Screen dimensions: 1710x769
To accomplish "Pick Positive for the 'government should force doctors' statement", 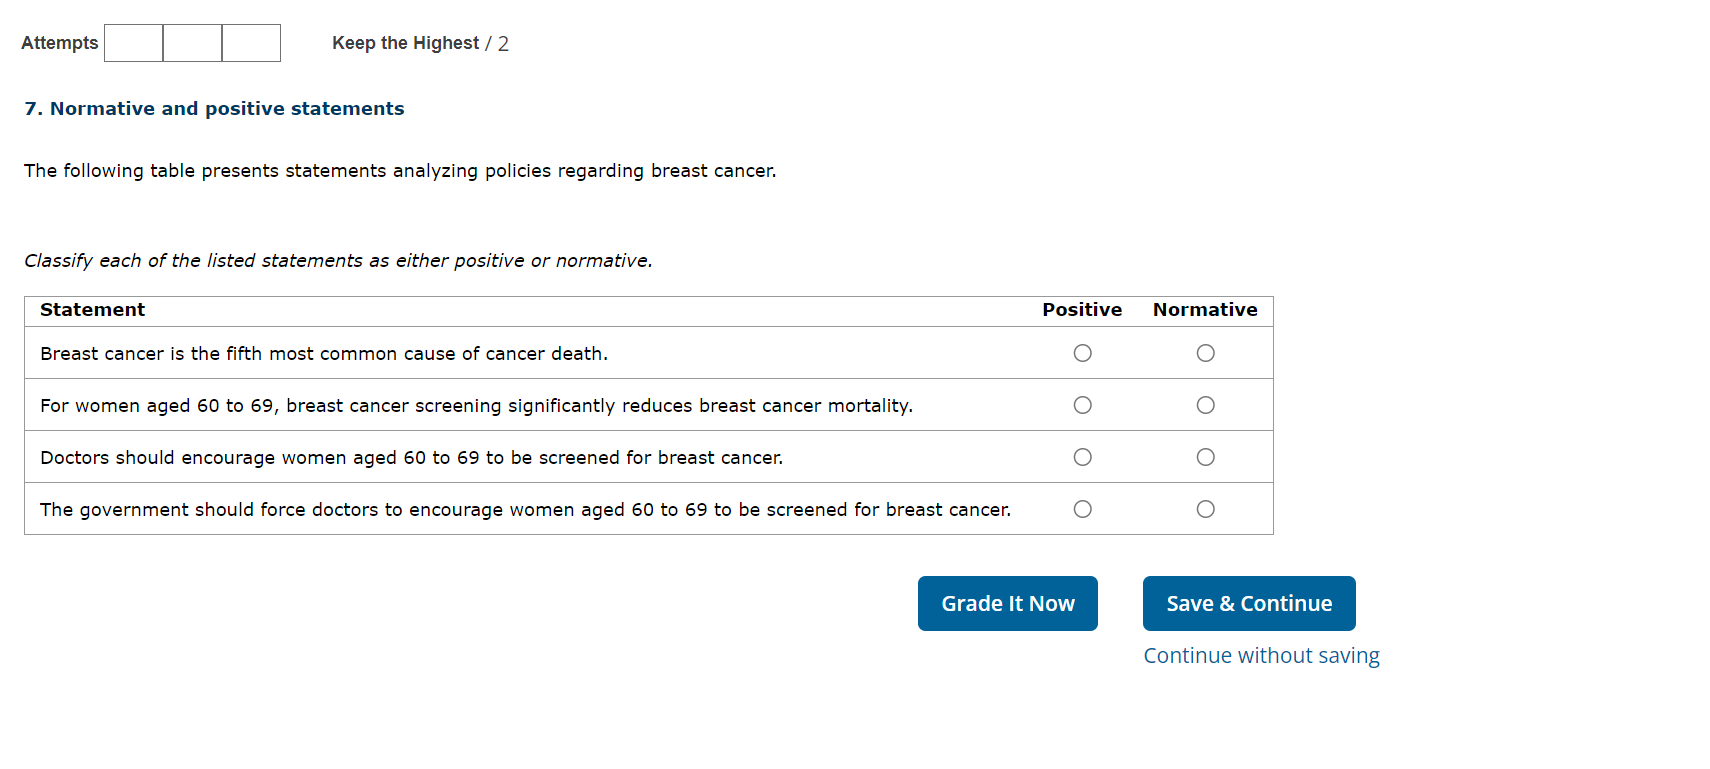I will click(1082, 509).
